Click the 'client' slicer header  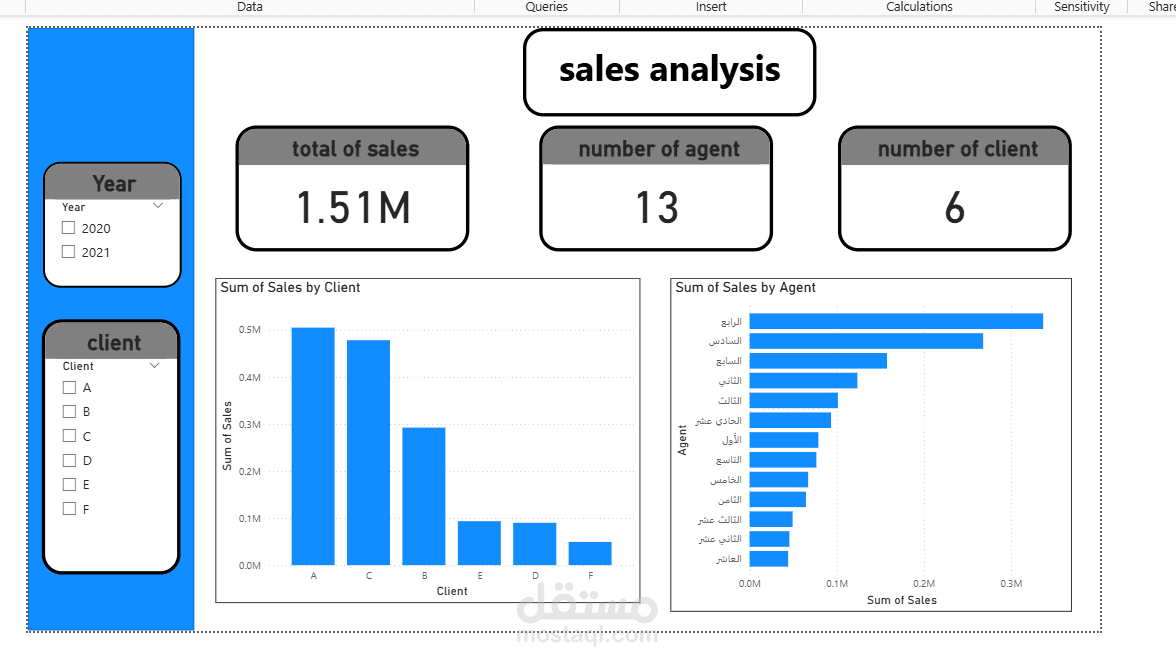point(113,343)
